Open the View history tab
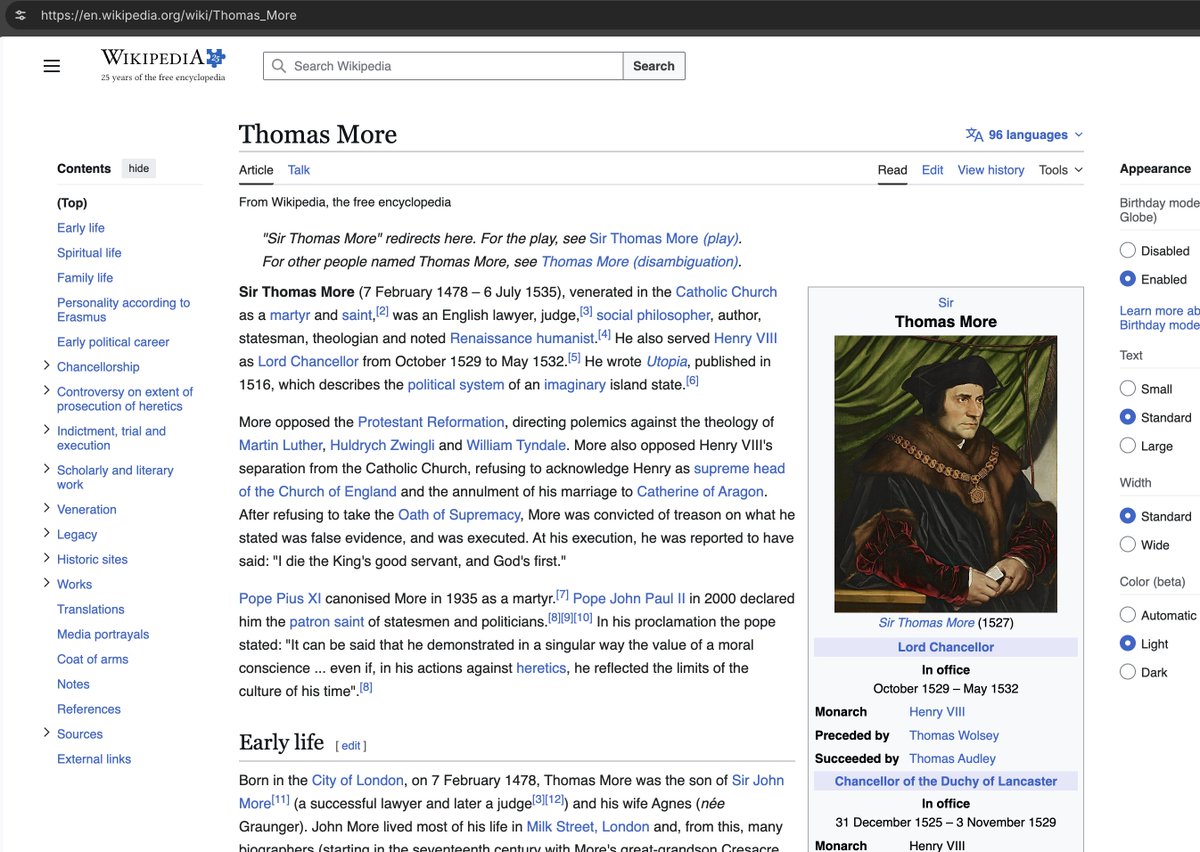 [x=991, y=170]
